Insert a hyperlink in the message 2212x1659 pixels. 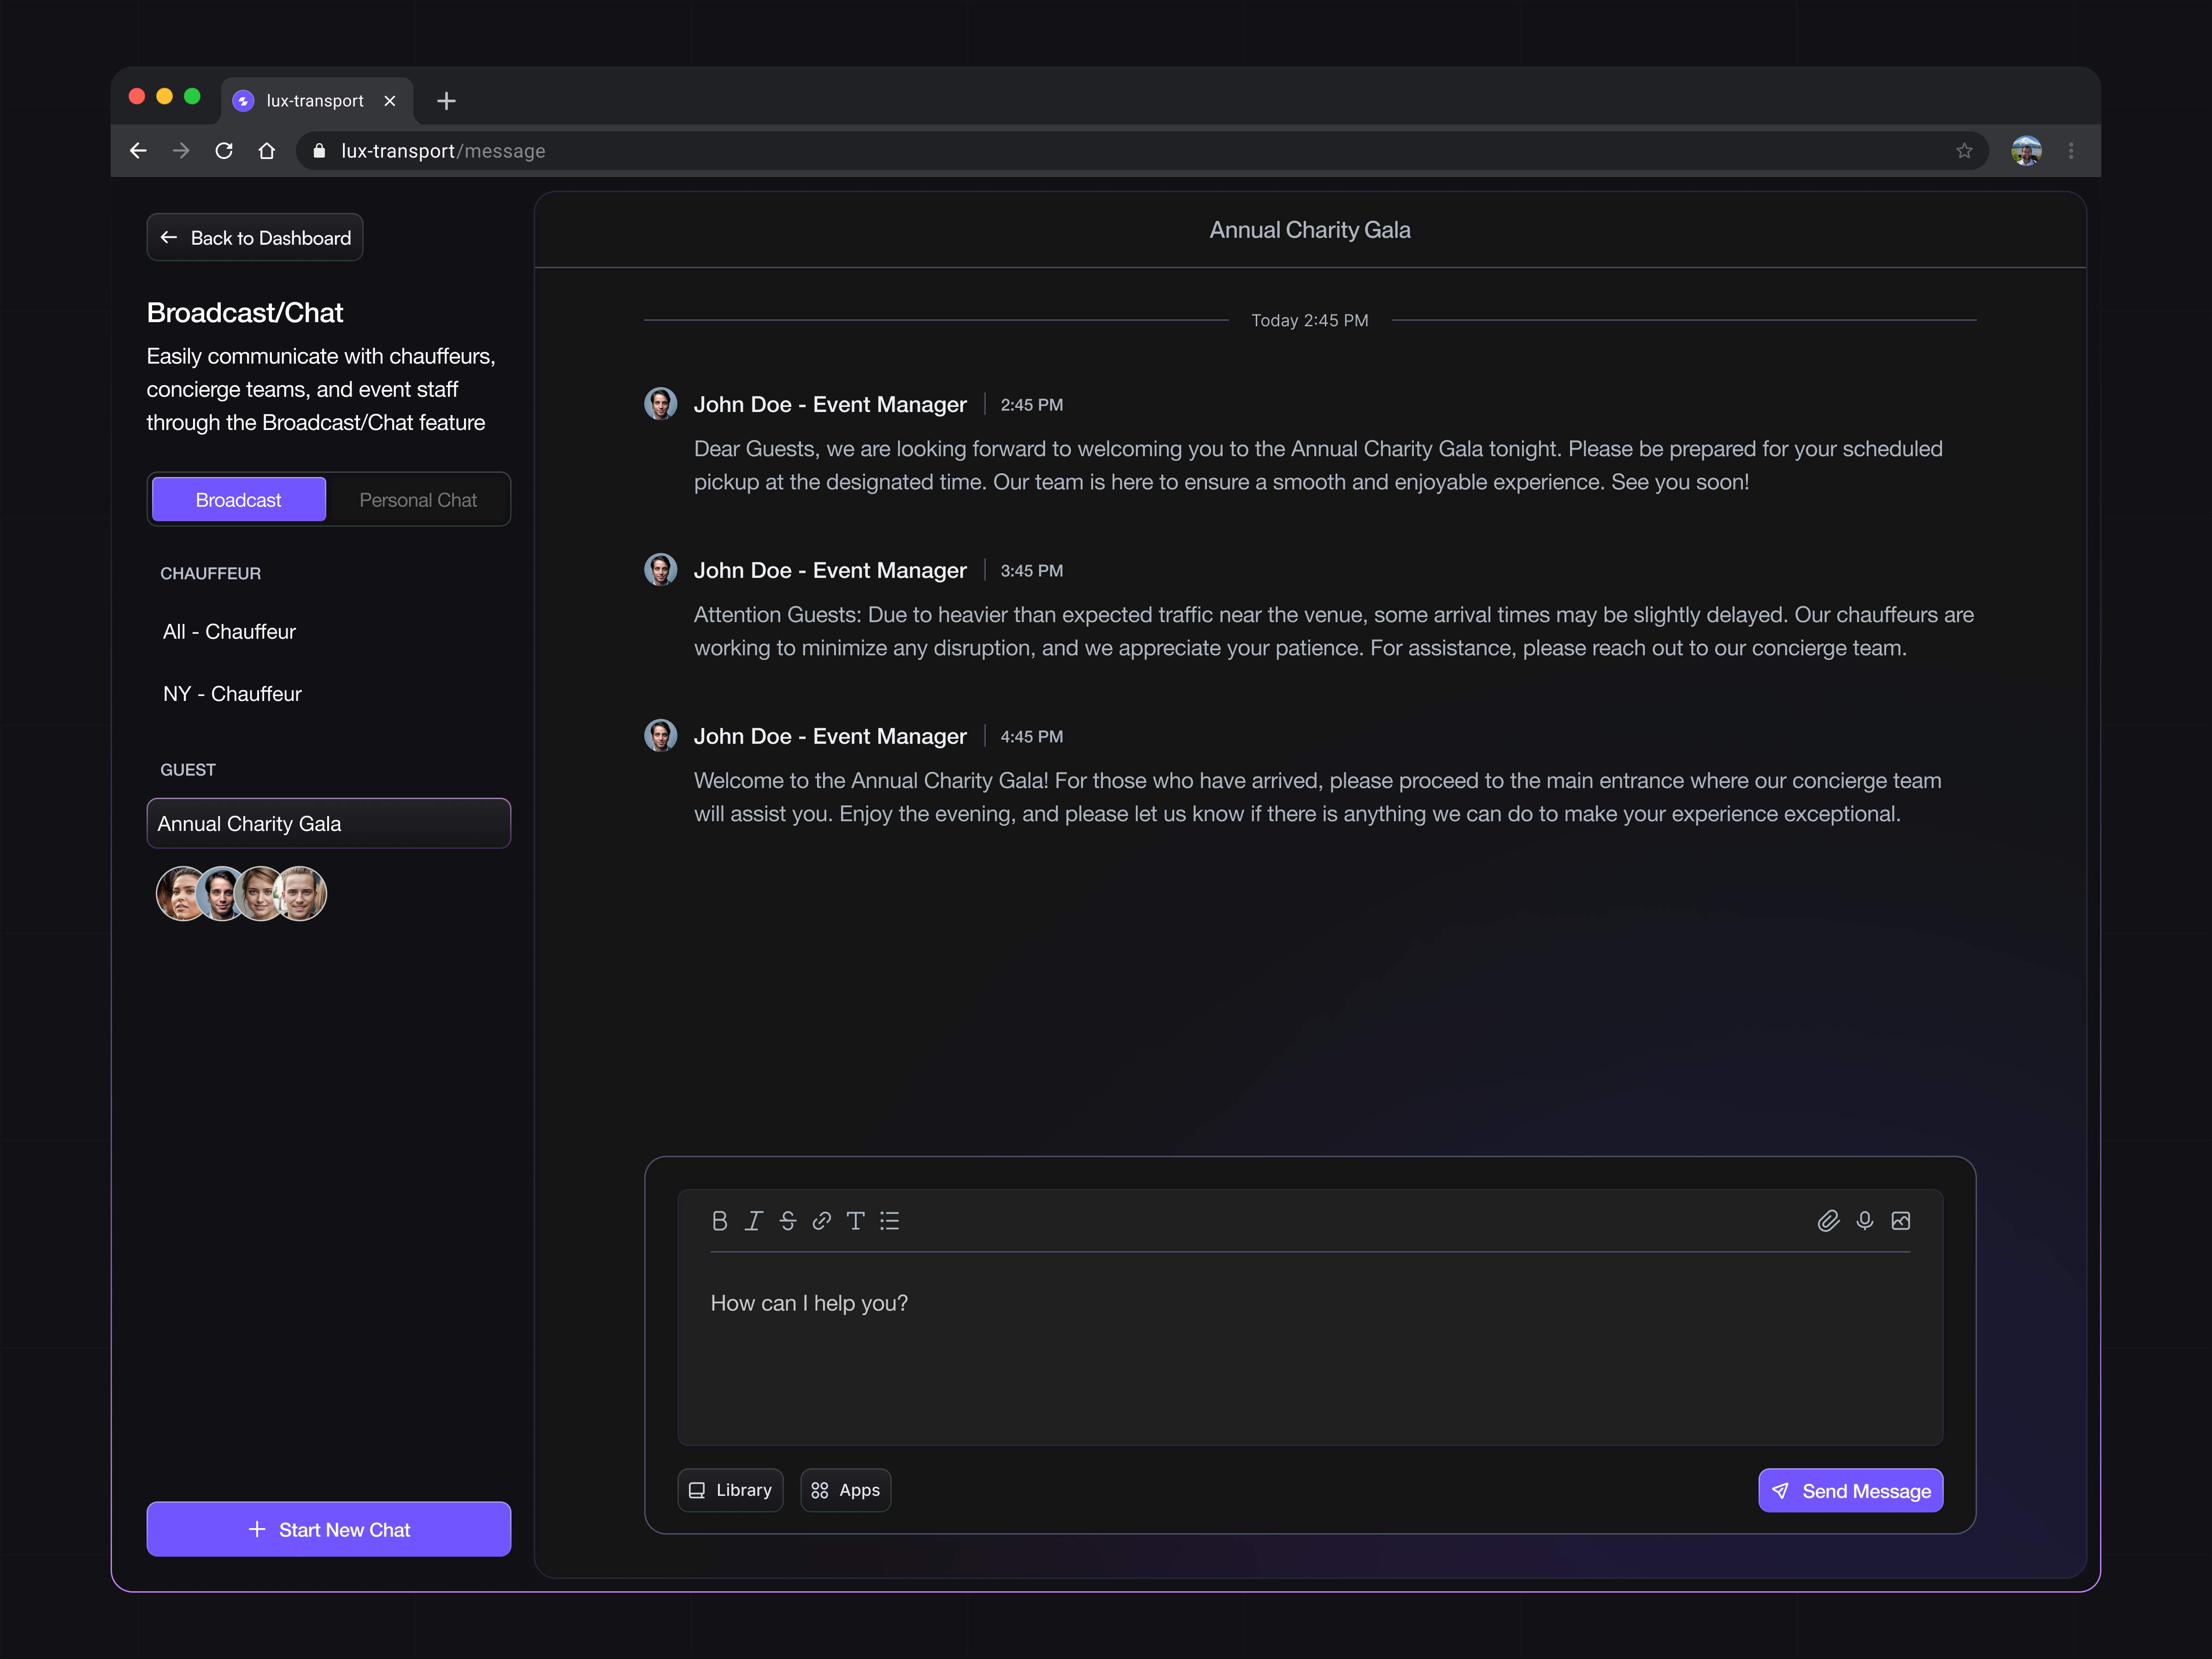pos(821,1221)
